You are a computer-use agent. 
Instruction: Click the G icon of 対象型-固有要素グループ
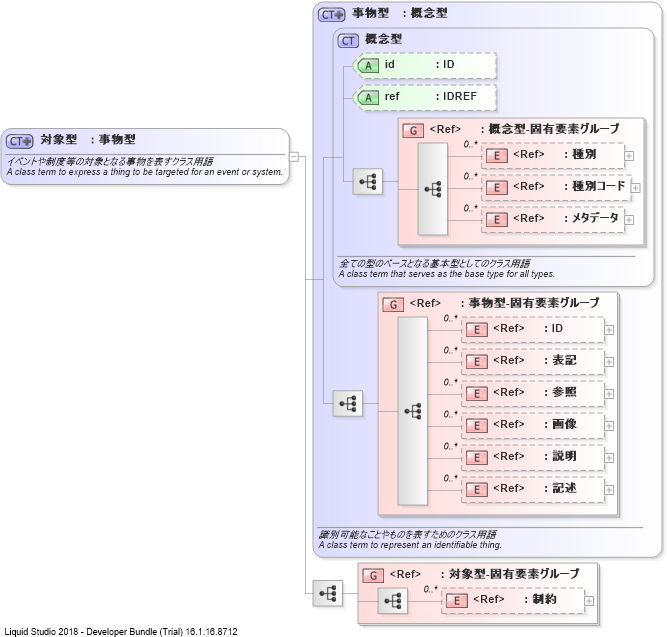[x=373, y=576]
